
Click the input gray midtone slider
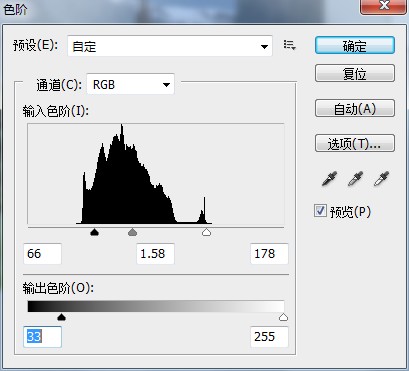[133, 232]
